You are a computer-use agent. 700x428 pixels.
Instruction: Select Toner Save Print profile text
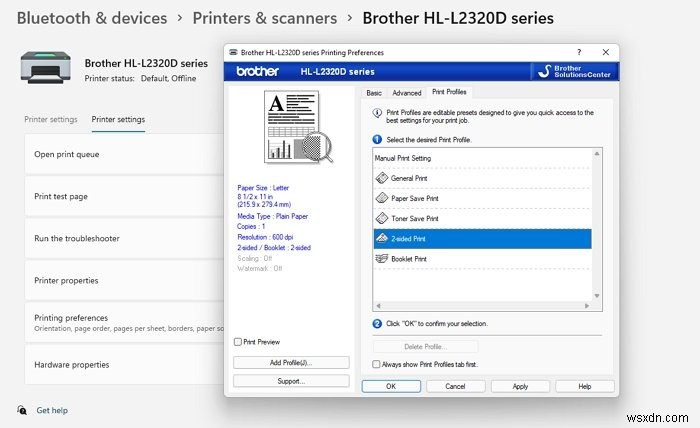coord(415,218)
